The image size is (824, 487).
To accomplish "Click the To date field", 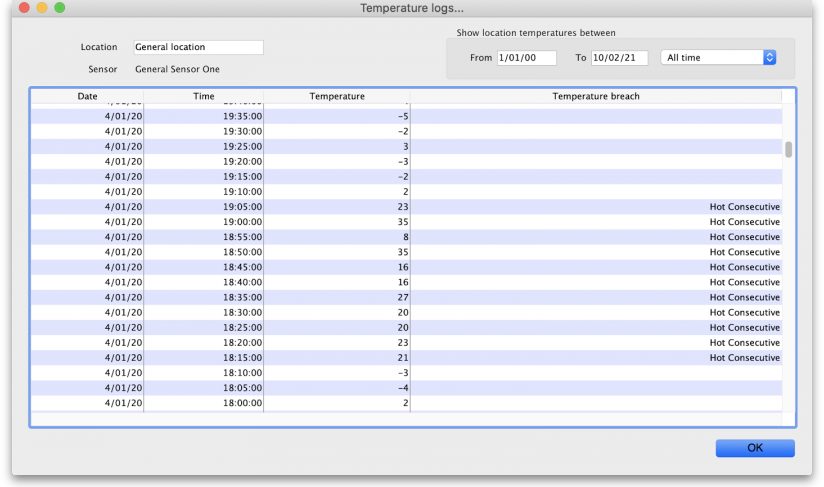I will coord(619,58).
